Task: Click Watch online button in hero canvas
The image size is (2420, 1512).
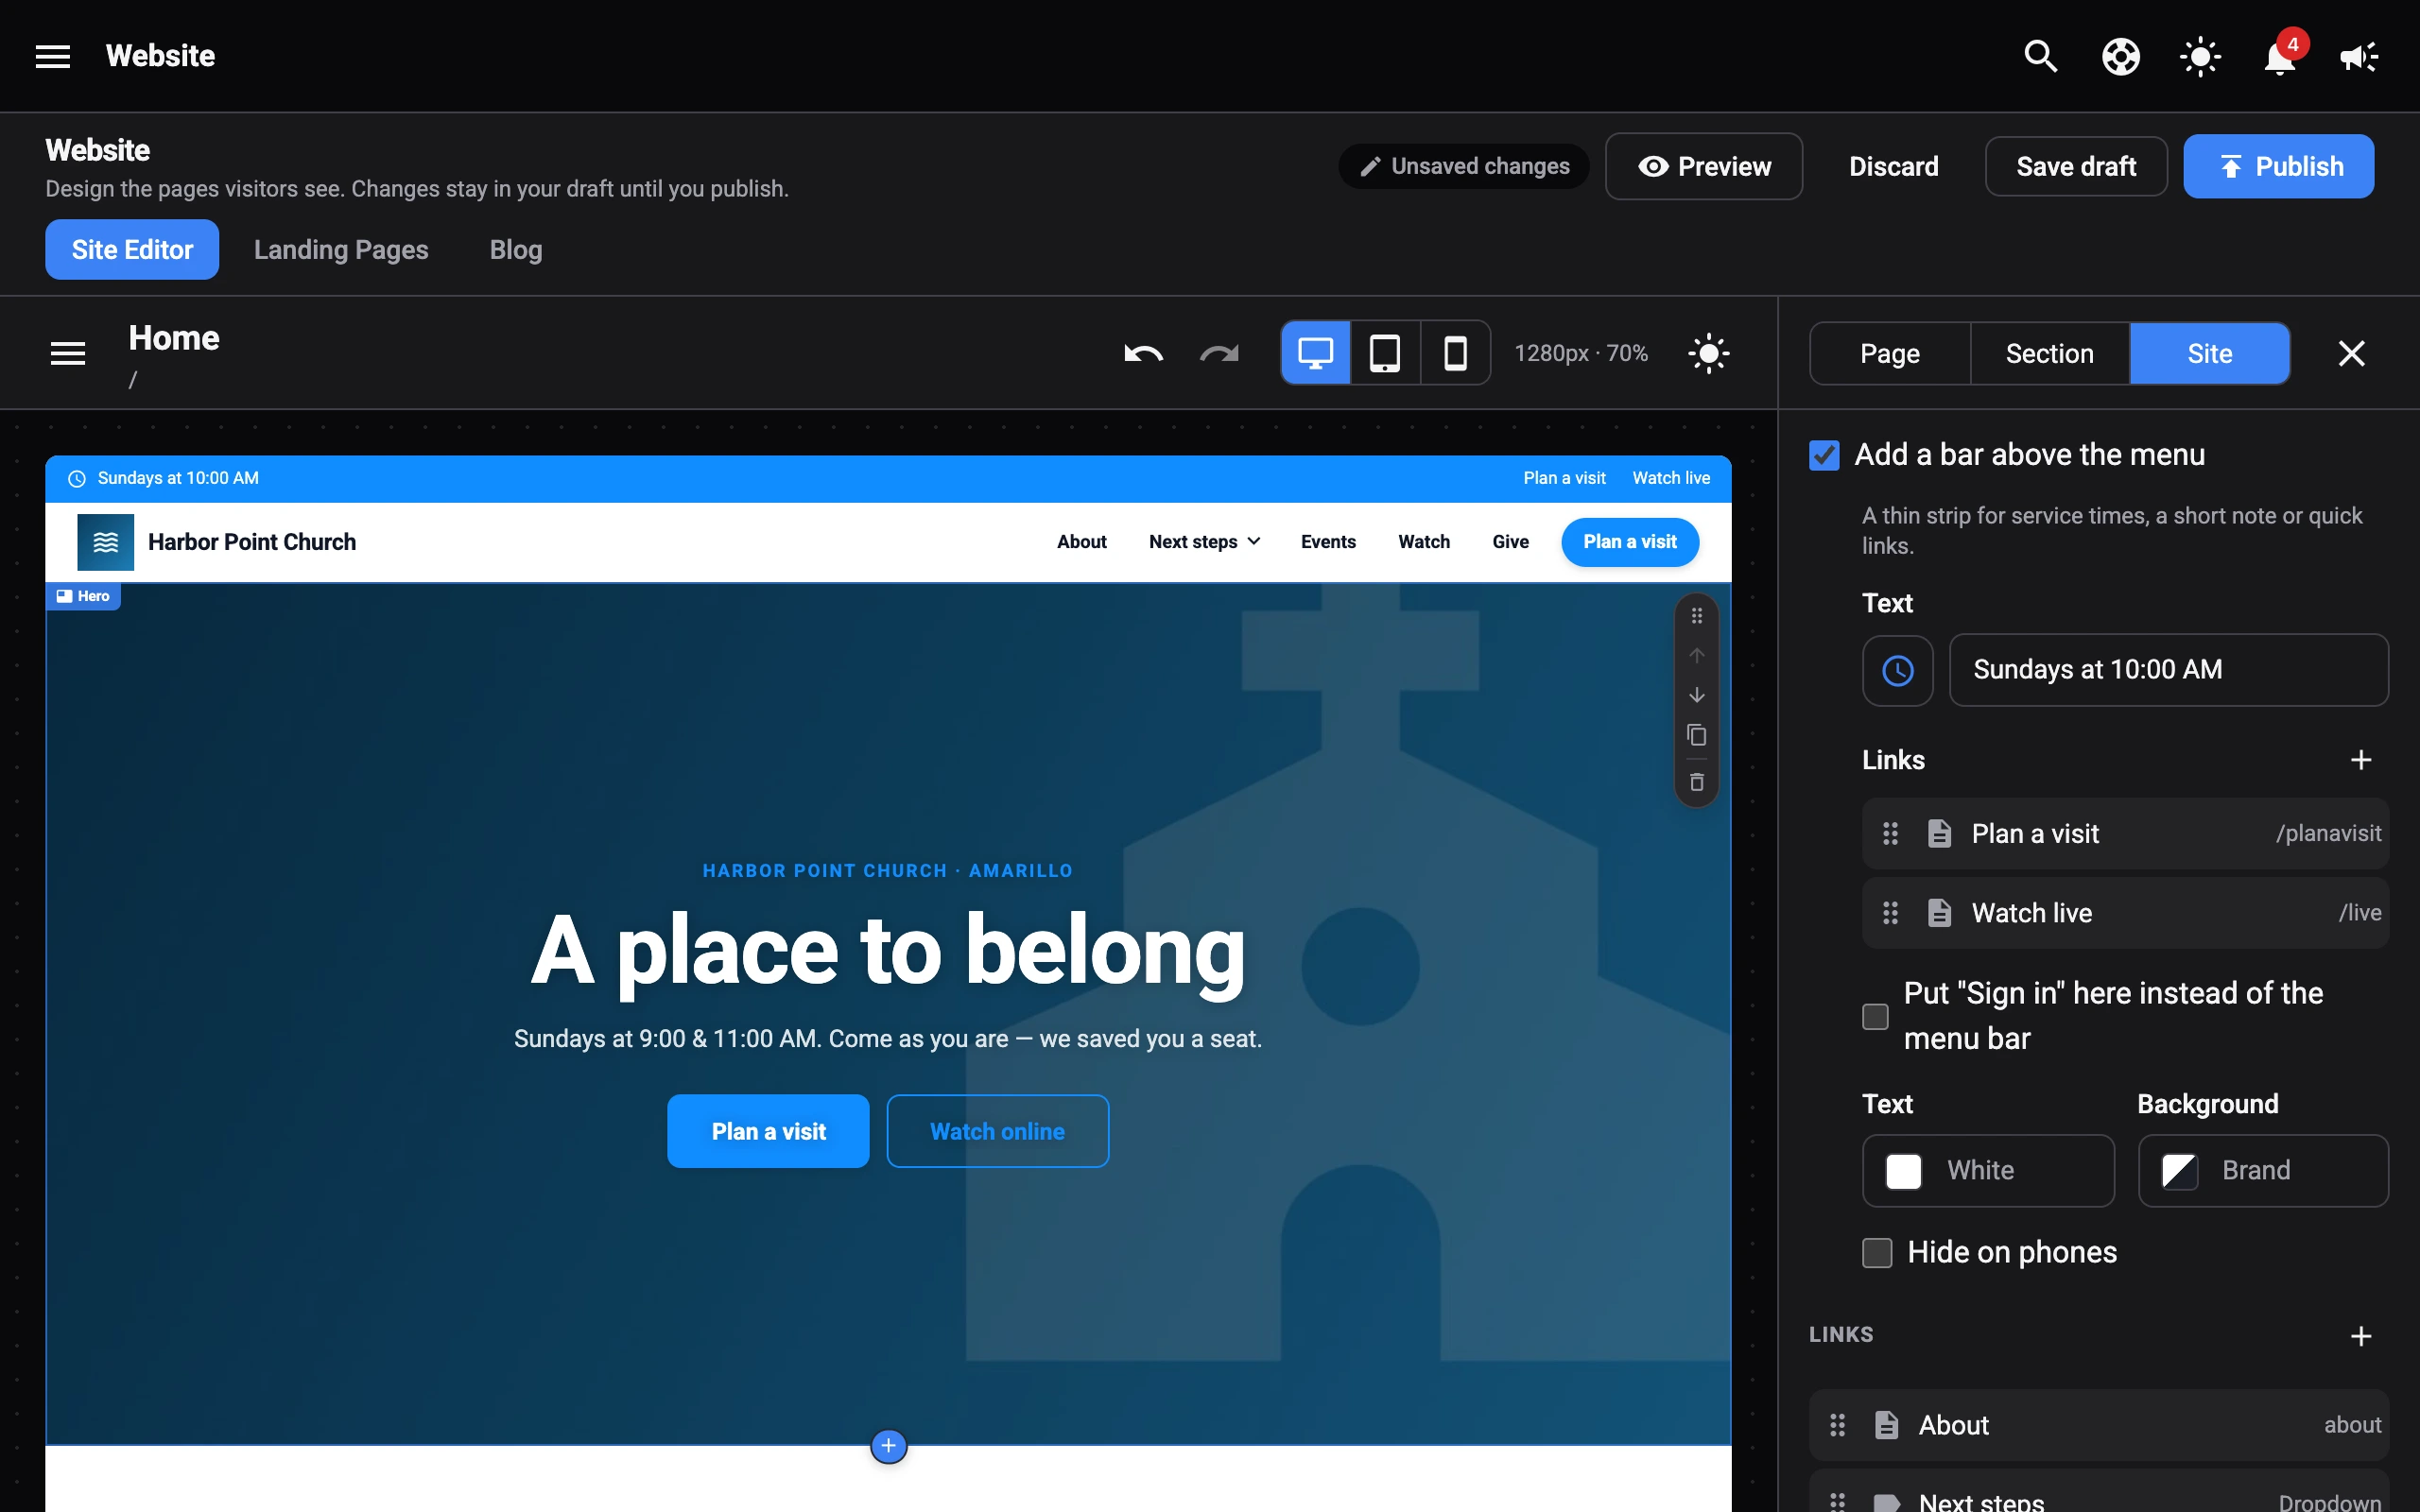Action: click(x=997, y=1131)
